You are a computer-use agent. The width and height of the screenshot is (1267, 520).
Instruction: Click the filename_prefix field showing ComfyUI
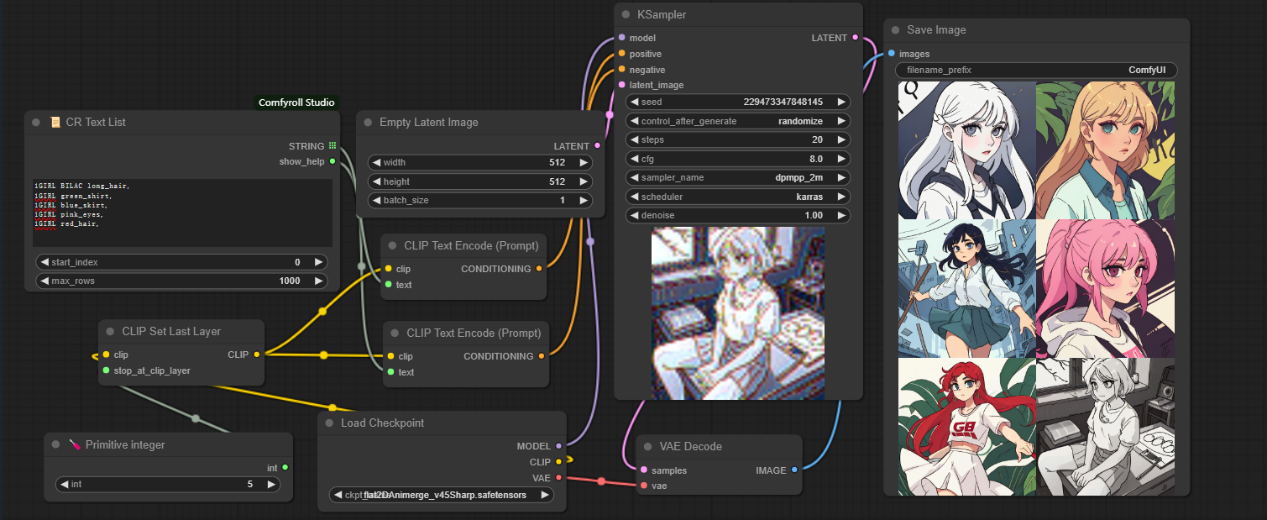coord(1036,70)
